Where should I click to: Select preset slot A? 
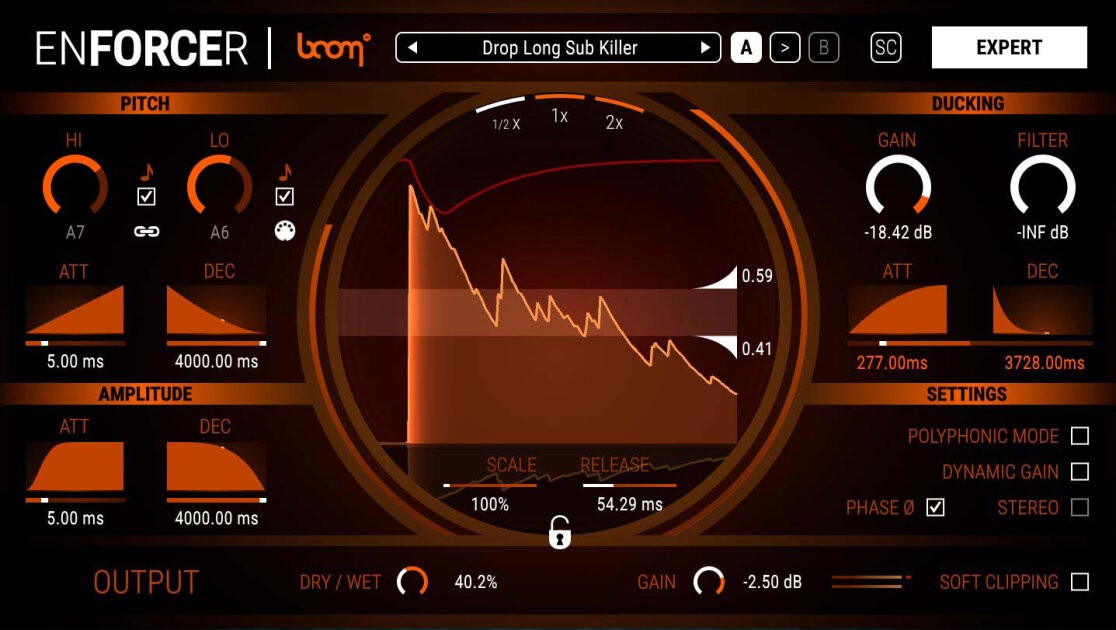(x=746, y=48)
